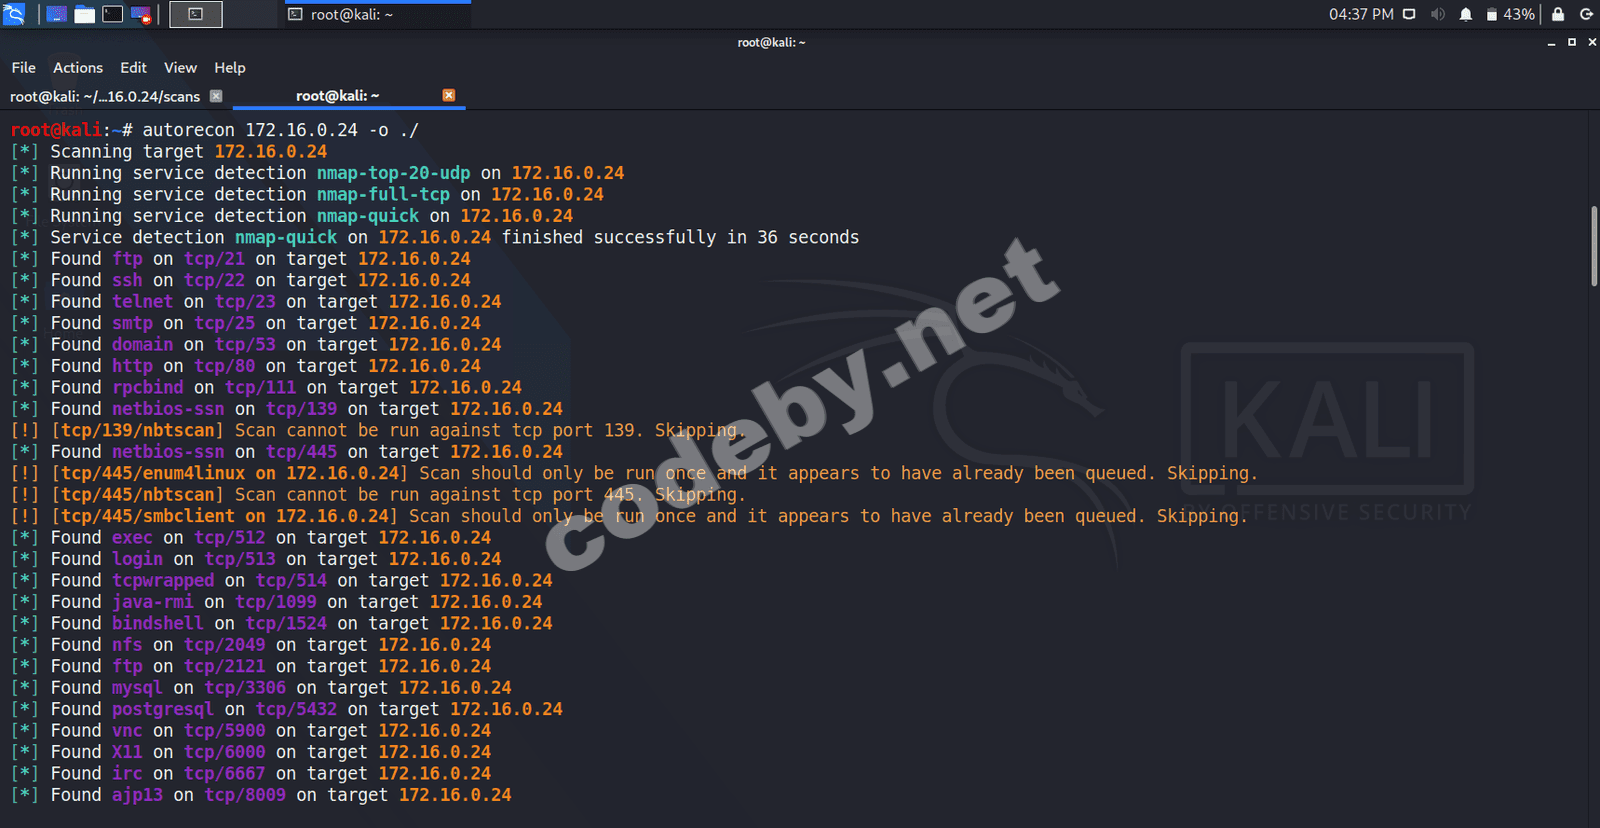Click 'tcp/21' on the Found ftp line

coord(214,259)
